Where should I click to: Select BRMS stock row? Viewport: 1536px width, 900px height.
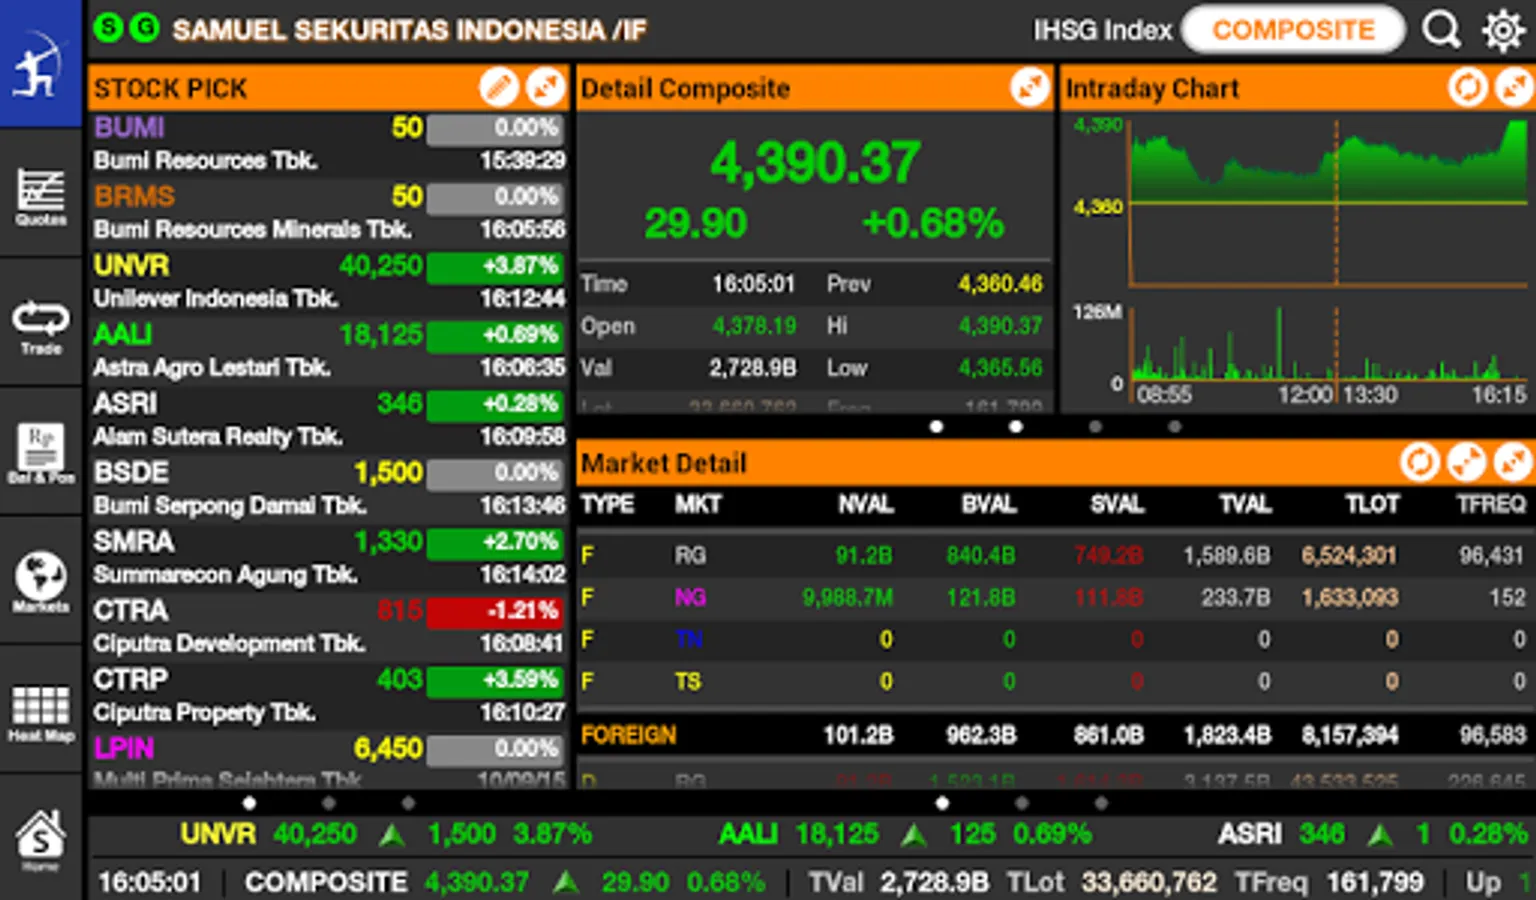[329, 213]
